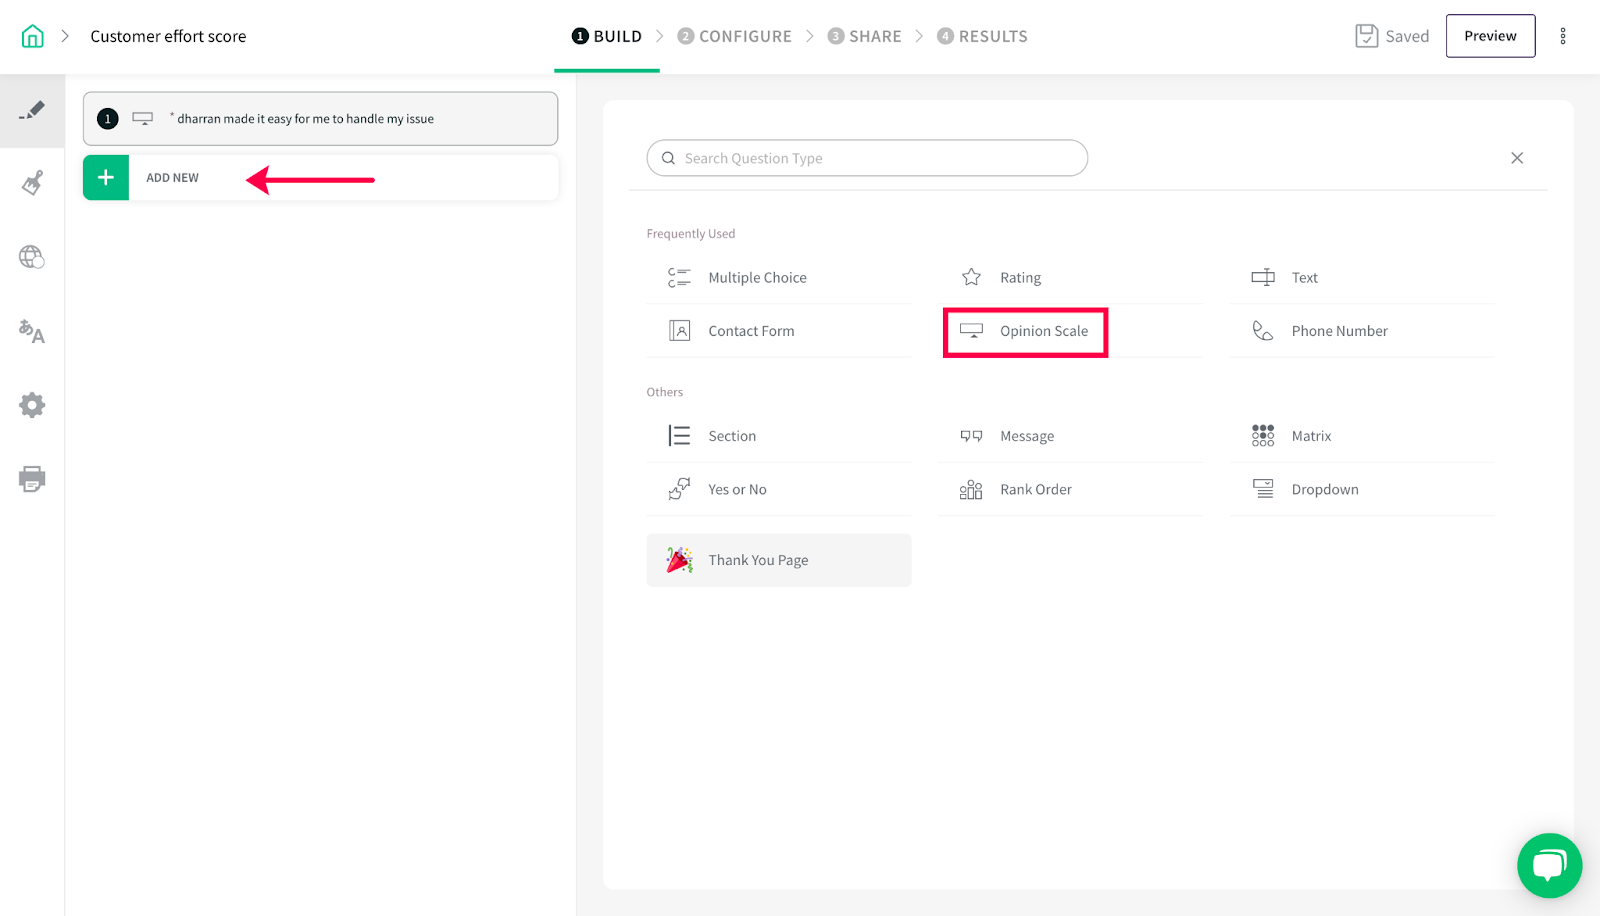Screen dimensions: 1600x916
Task: Switch to the CONFIGURE step tab
Action: click(734, 36)
